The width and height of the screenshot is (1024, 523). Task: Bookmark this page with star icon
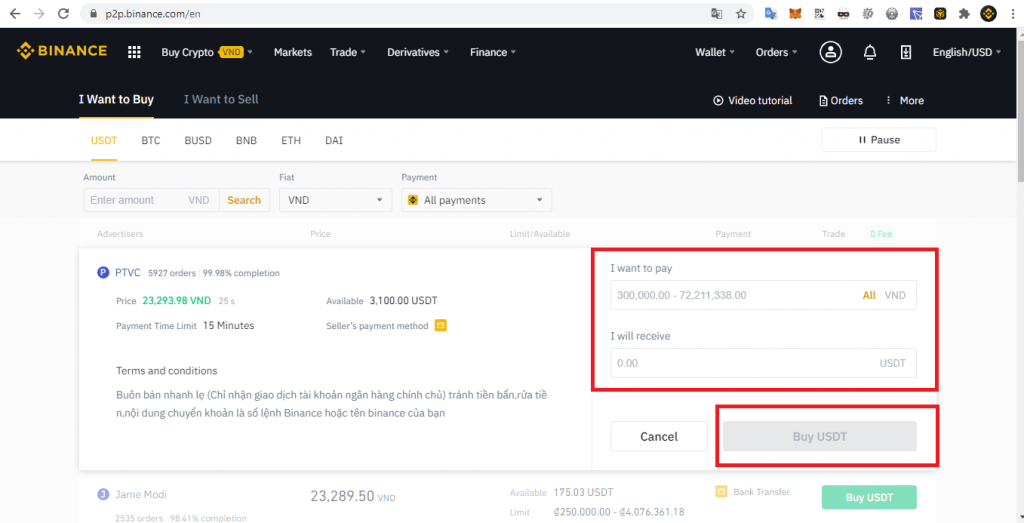pyautogui.click(x=741, y=13)
